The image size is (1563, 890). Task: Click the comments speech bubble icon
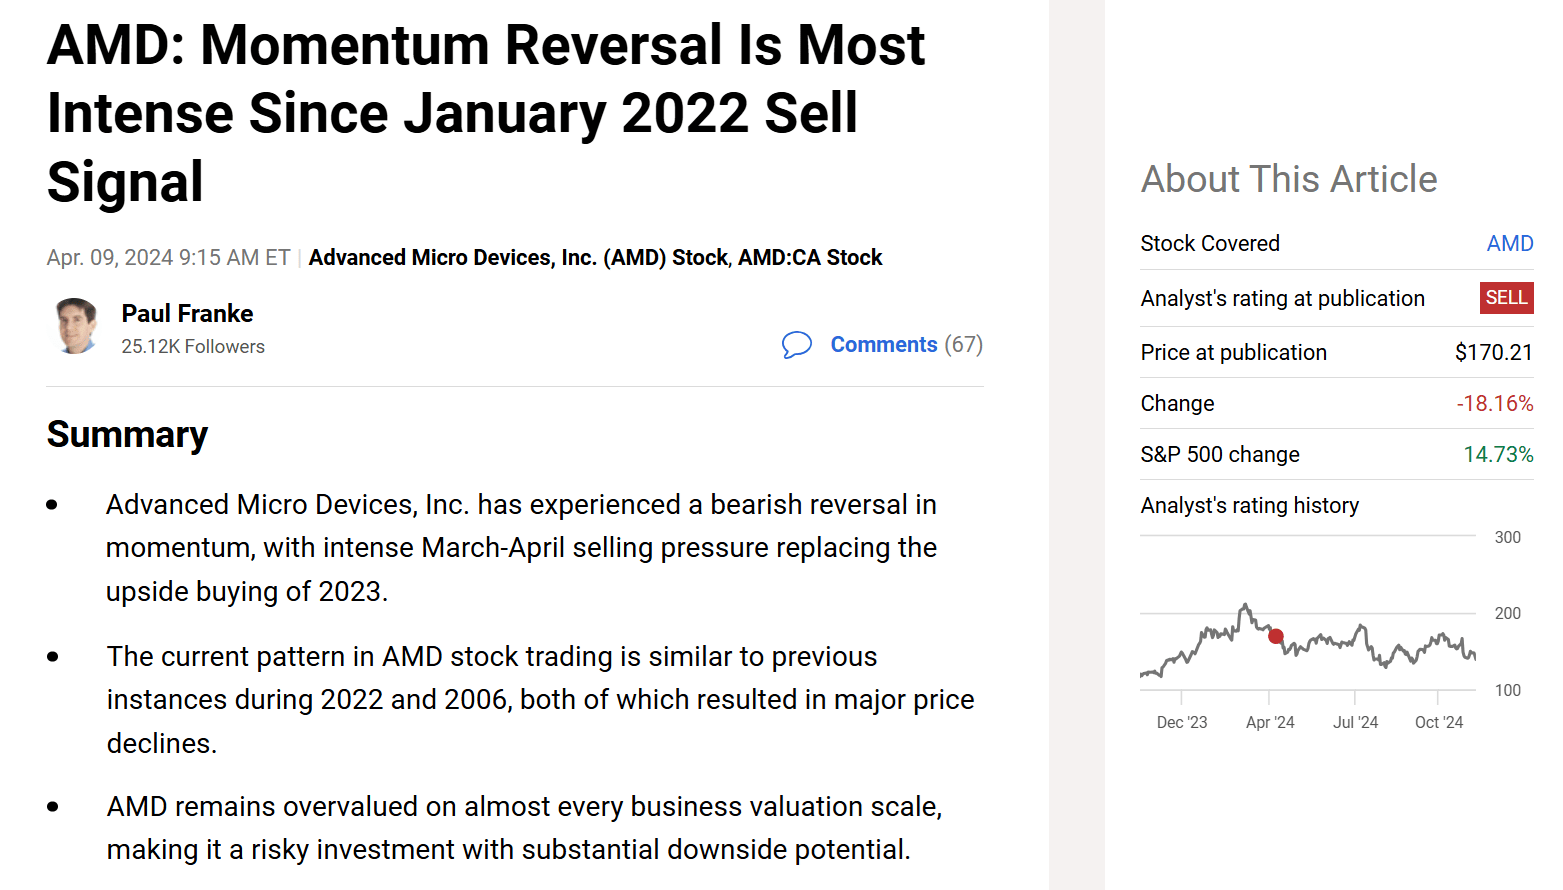tap(796, 345)
